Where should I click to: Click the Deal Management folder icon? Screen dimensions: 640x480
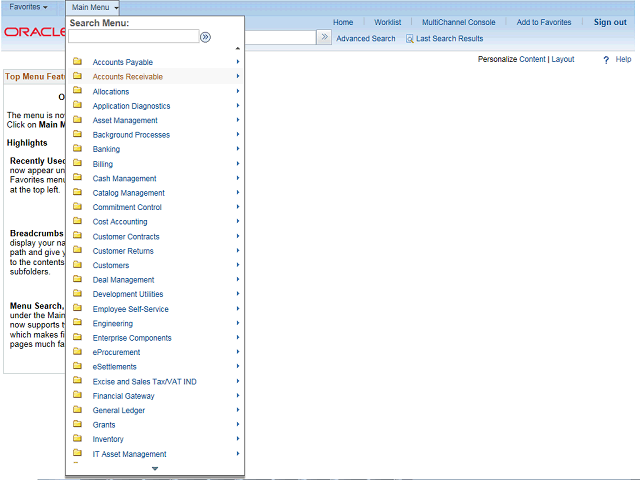click(x=77, y=279)
